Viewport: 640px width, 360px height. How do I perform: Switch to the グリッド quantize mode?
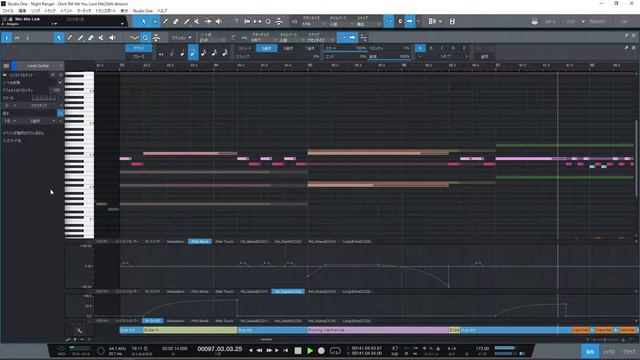(138, 48)
